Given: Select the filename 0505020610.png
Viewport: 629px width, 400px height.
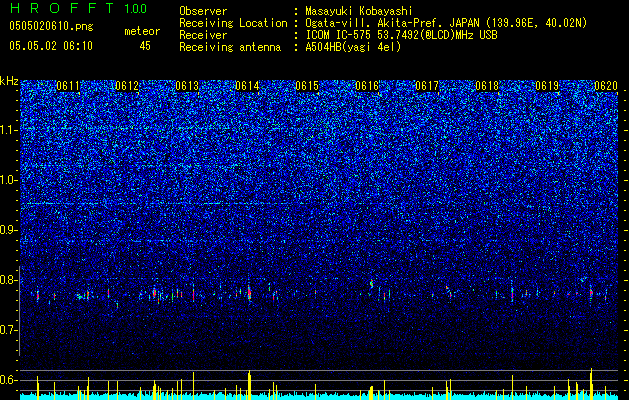Looking at the screenshot, I should pos(51,27).
